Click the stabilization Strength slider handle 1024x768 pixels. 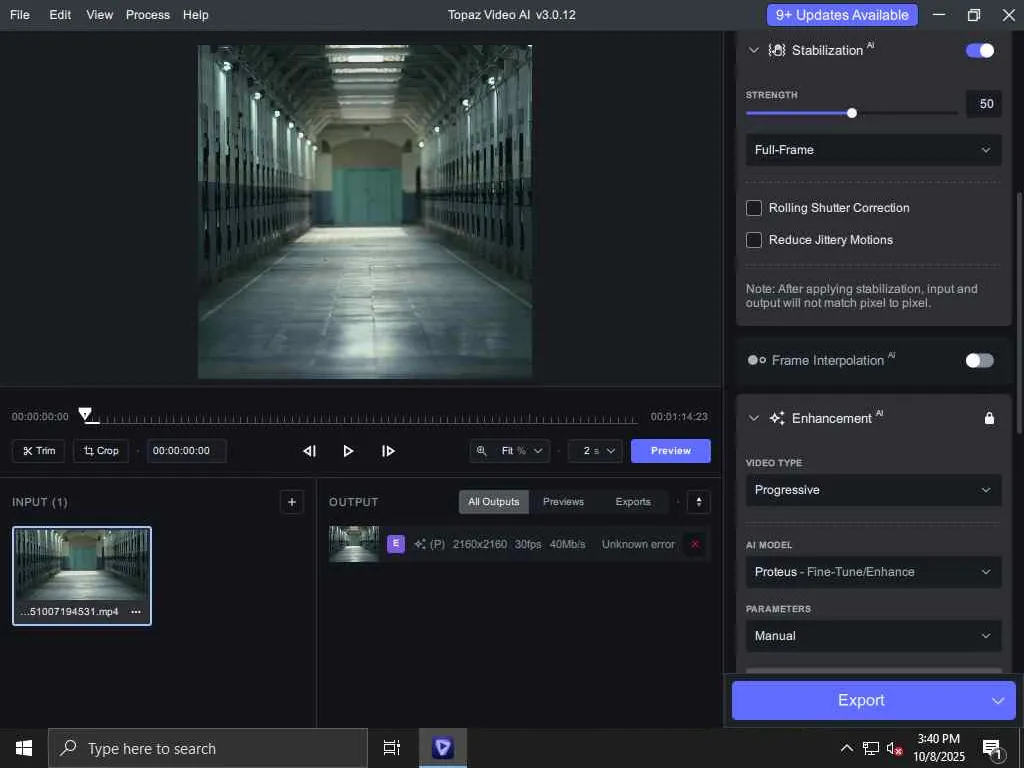[x=852, y=113]
